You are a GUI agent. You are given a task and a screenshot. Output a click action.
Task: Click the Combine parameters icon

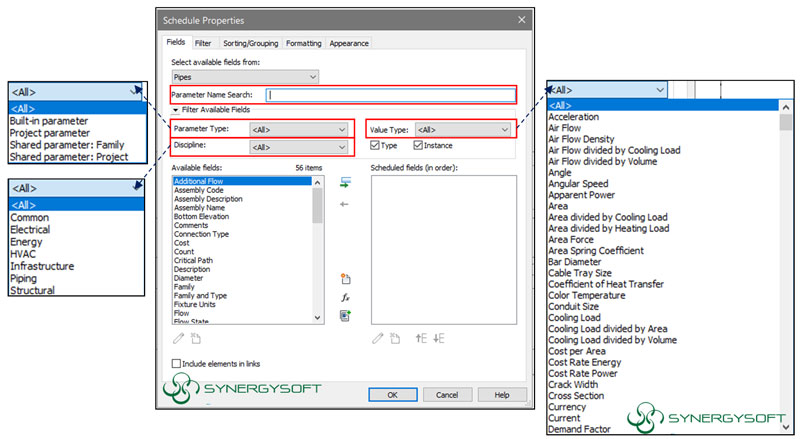(345, 315)
